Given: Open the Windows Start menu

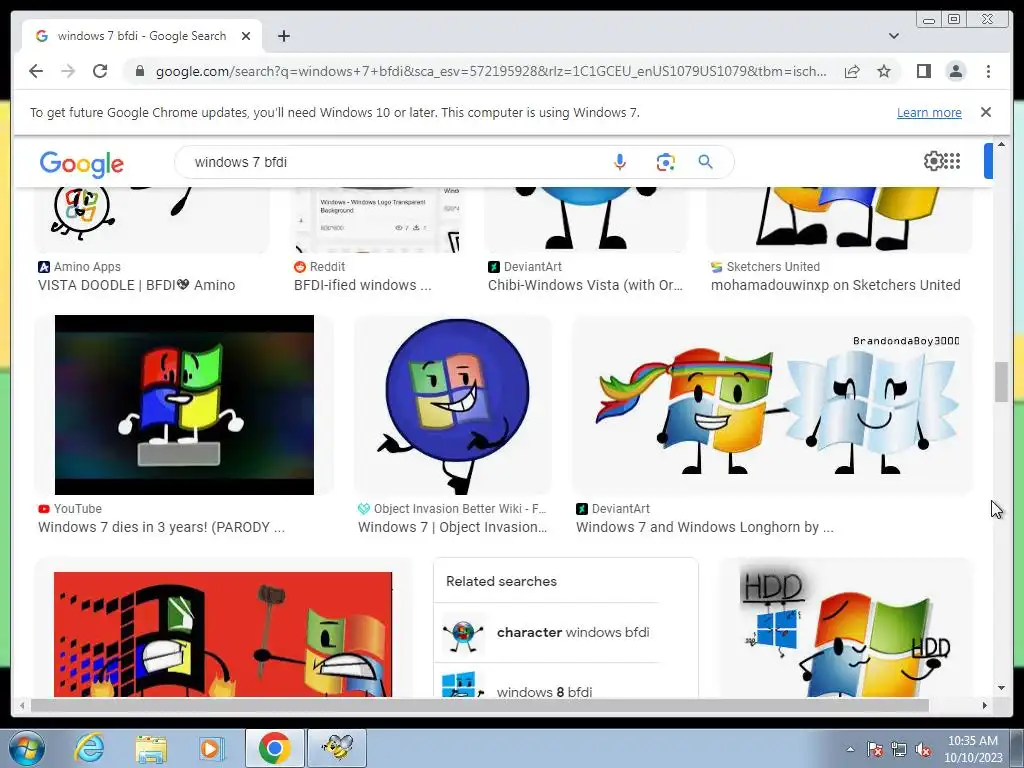Looking at the screenshot, I should [27, 748].
